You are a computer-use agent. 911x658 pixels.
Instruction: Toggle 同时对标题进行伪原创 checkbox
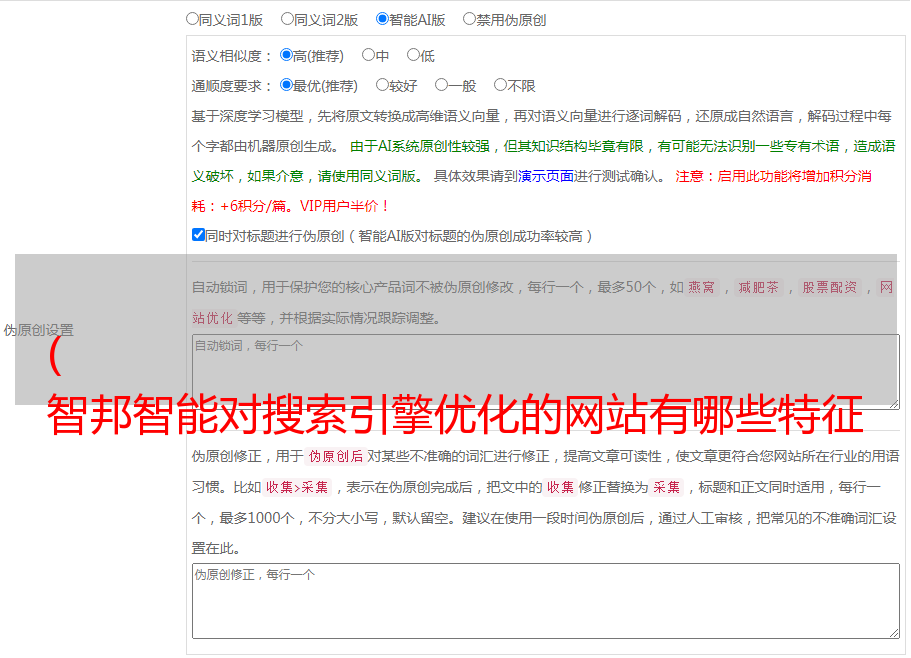[198, 235]
